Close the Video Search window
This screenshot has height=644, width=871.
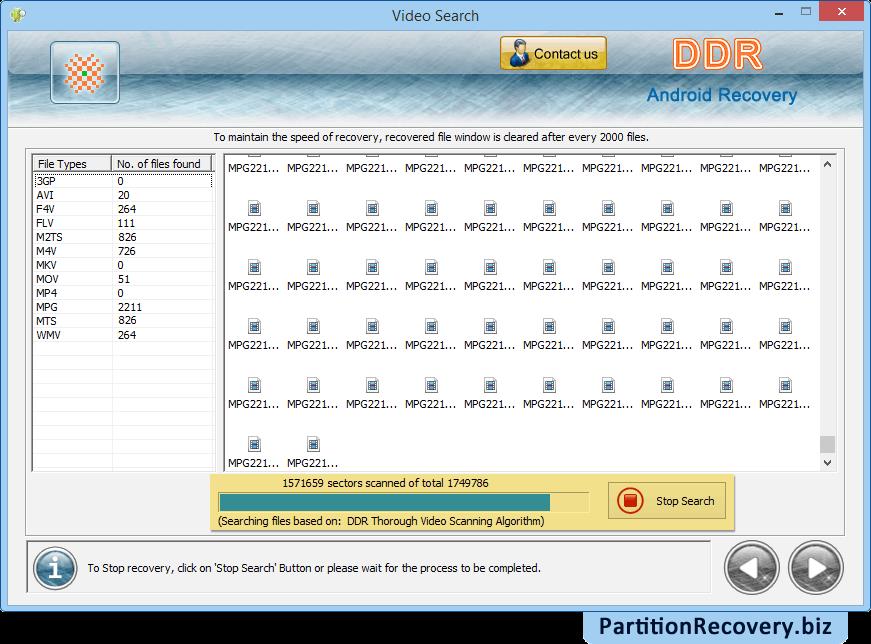[x=842, y=11]
